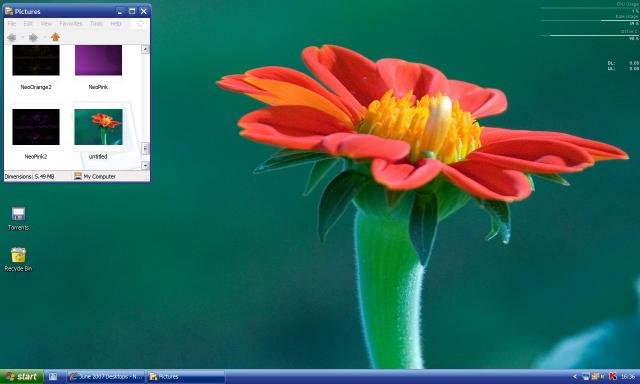
Task: Open the Help menu in Pictures
Action: coord(116,24)
